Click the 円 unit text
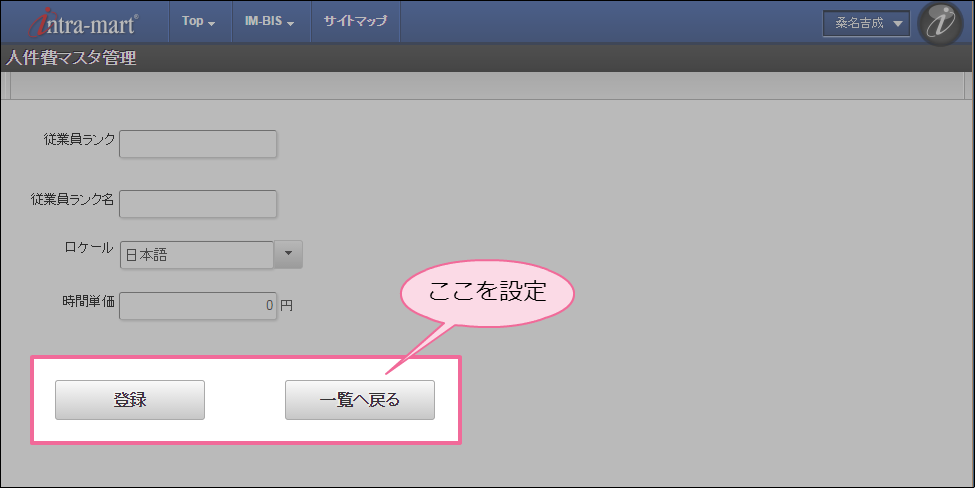 [286, 306]
